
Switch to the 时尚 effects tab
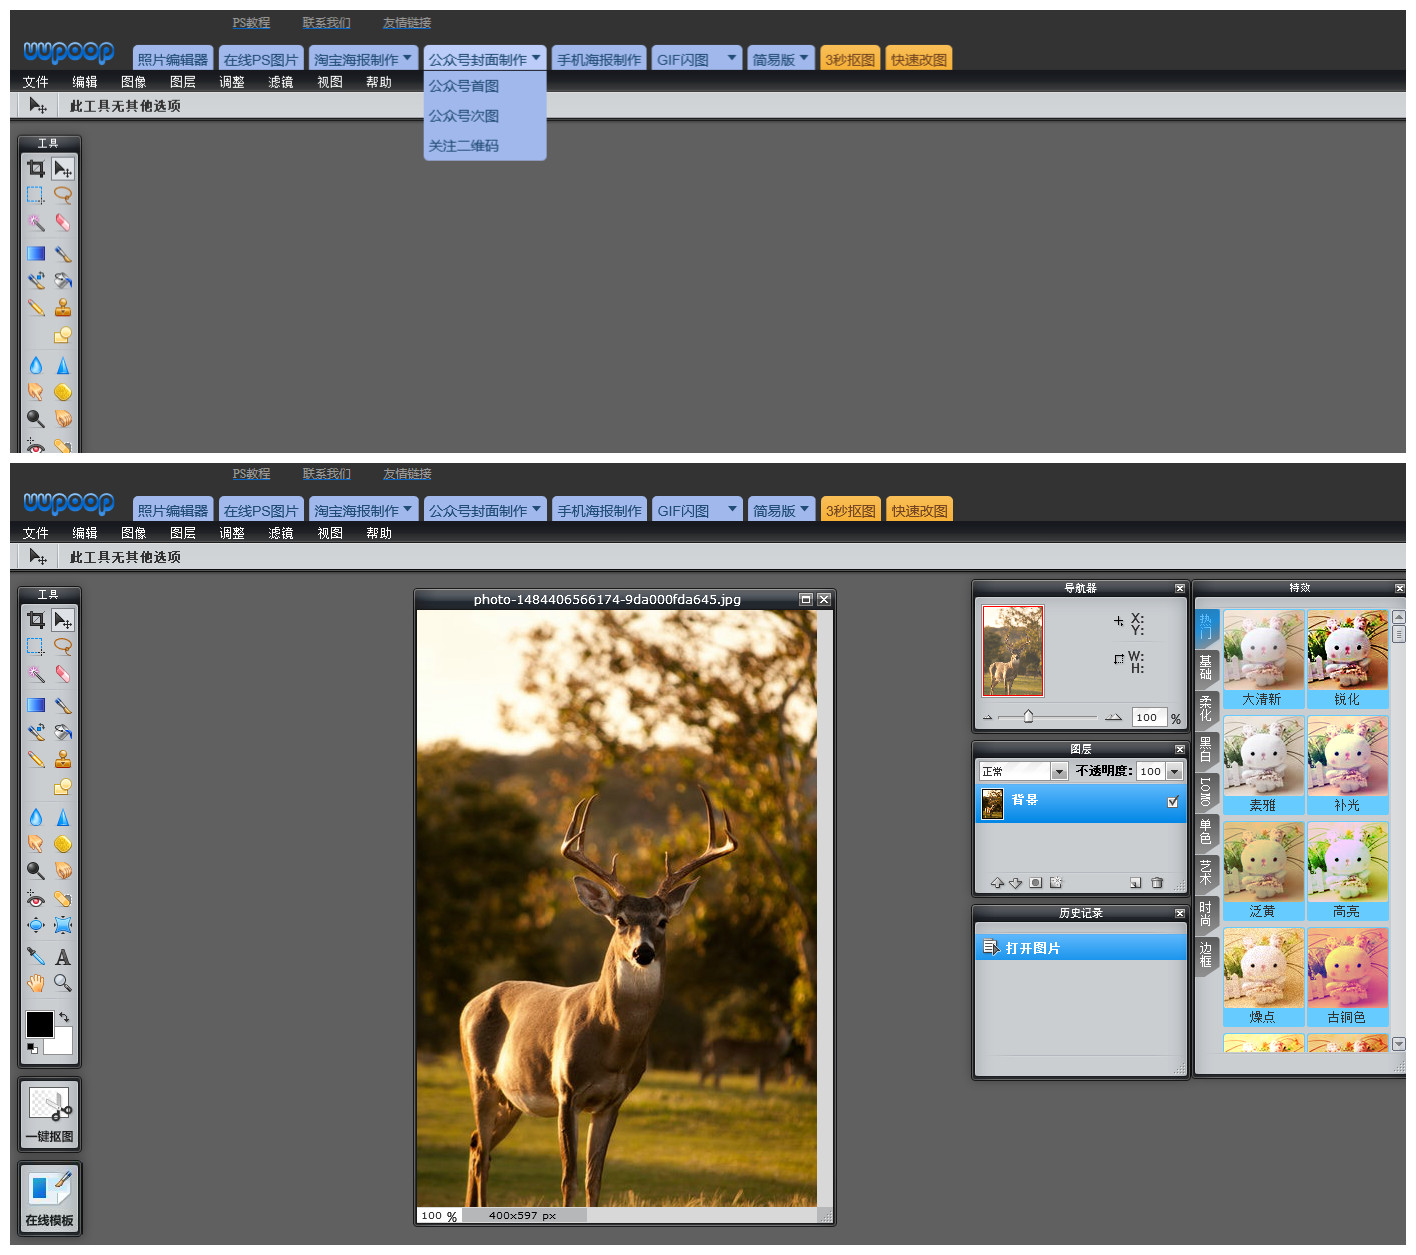(1206, 914)
